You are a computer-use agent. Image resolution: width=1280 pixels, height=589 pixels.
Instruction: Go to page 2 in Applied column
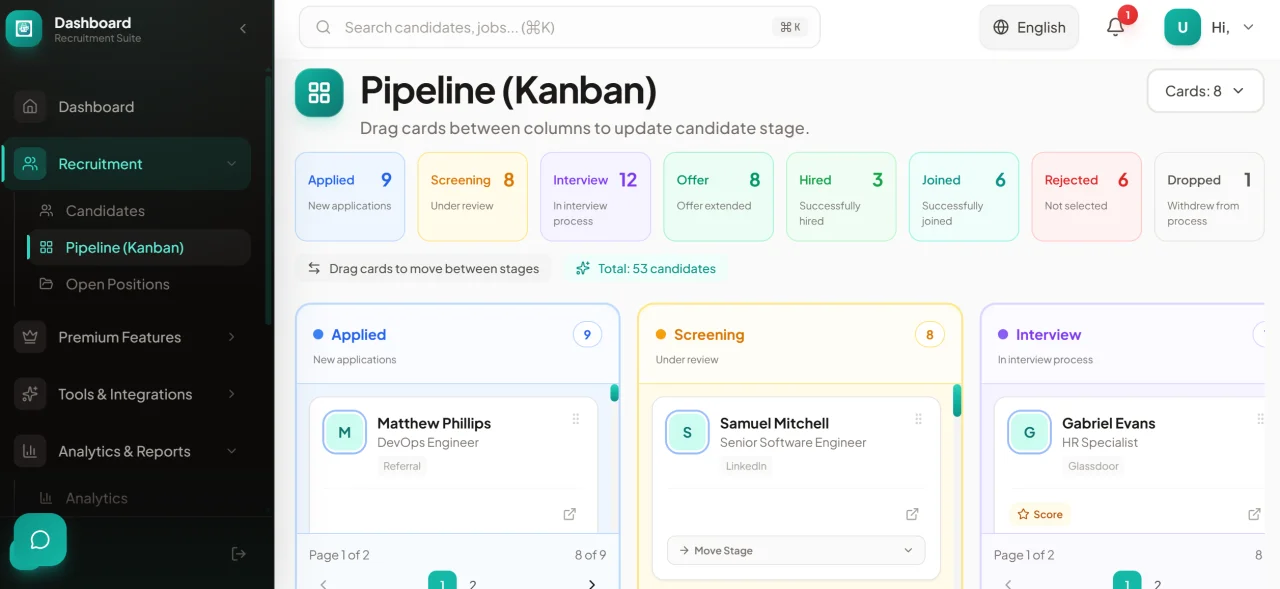(473, 584)
